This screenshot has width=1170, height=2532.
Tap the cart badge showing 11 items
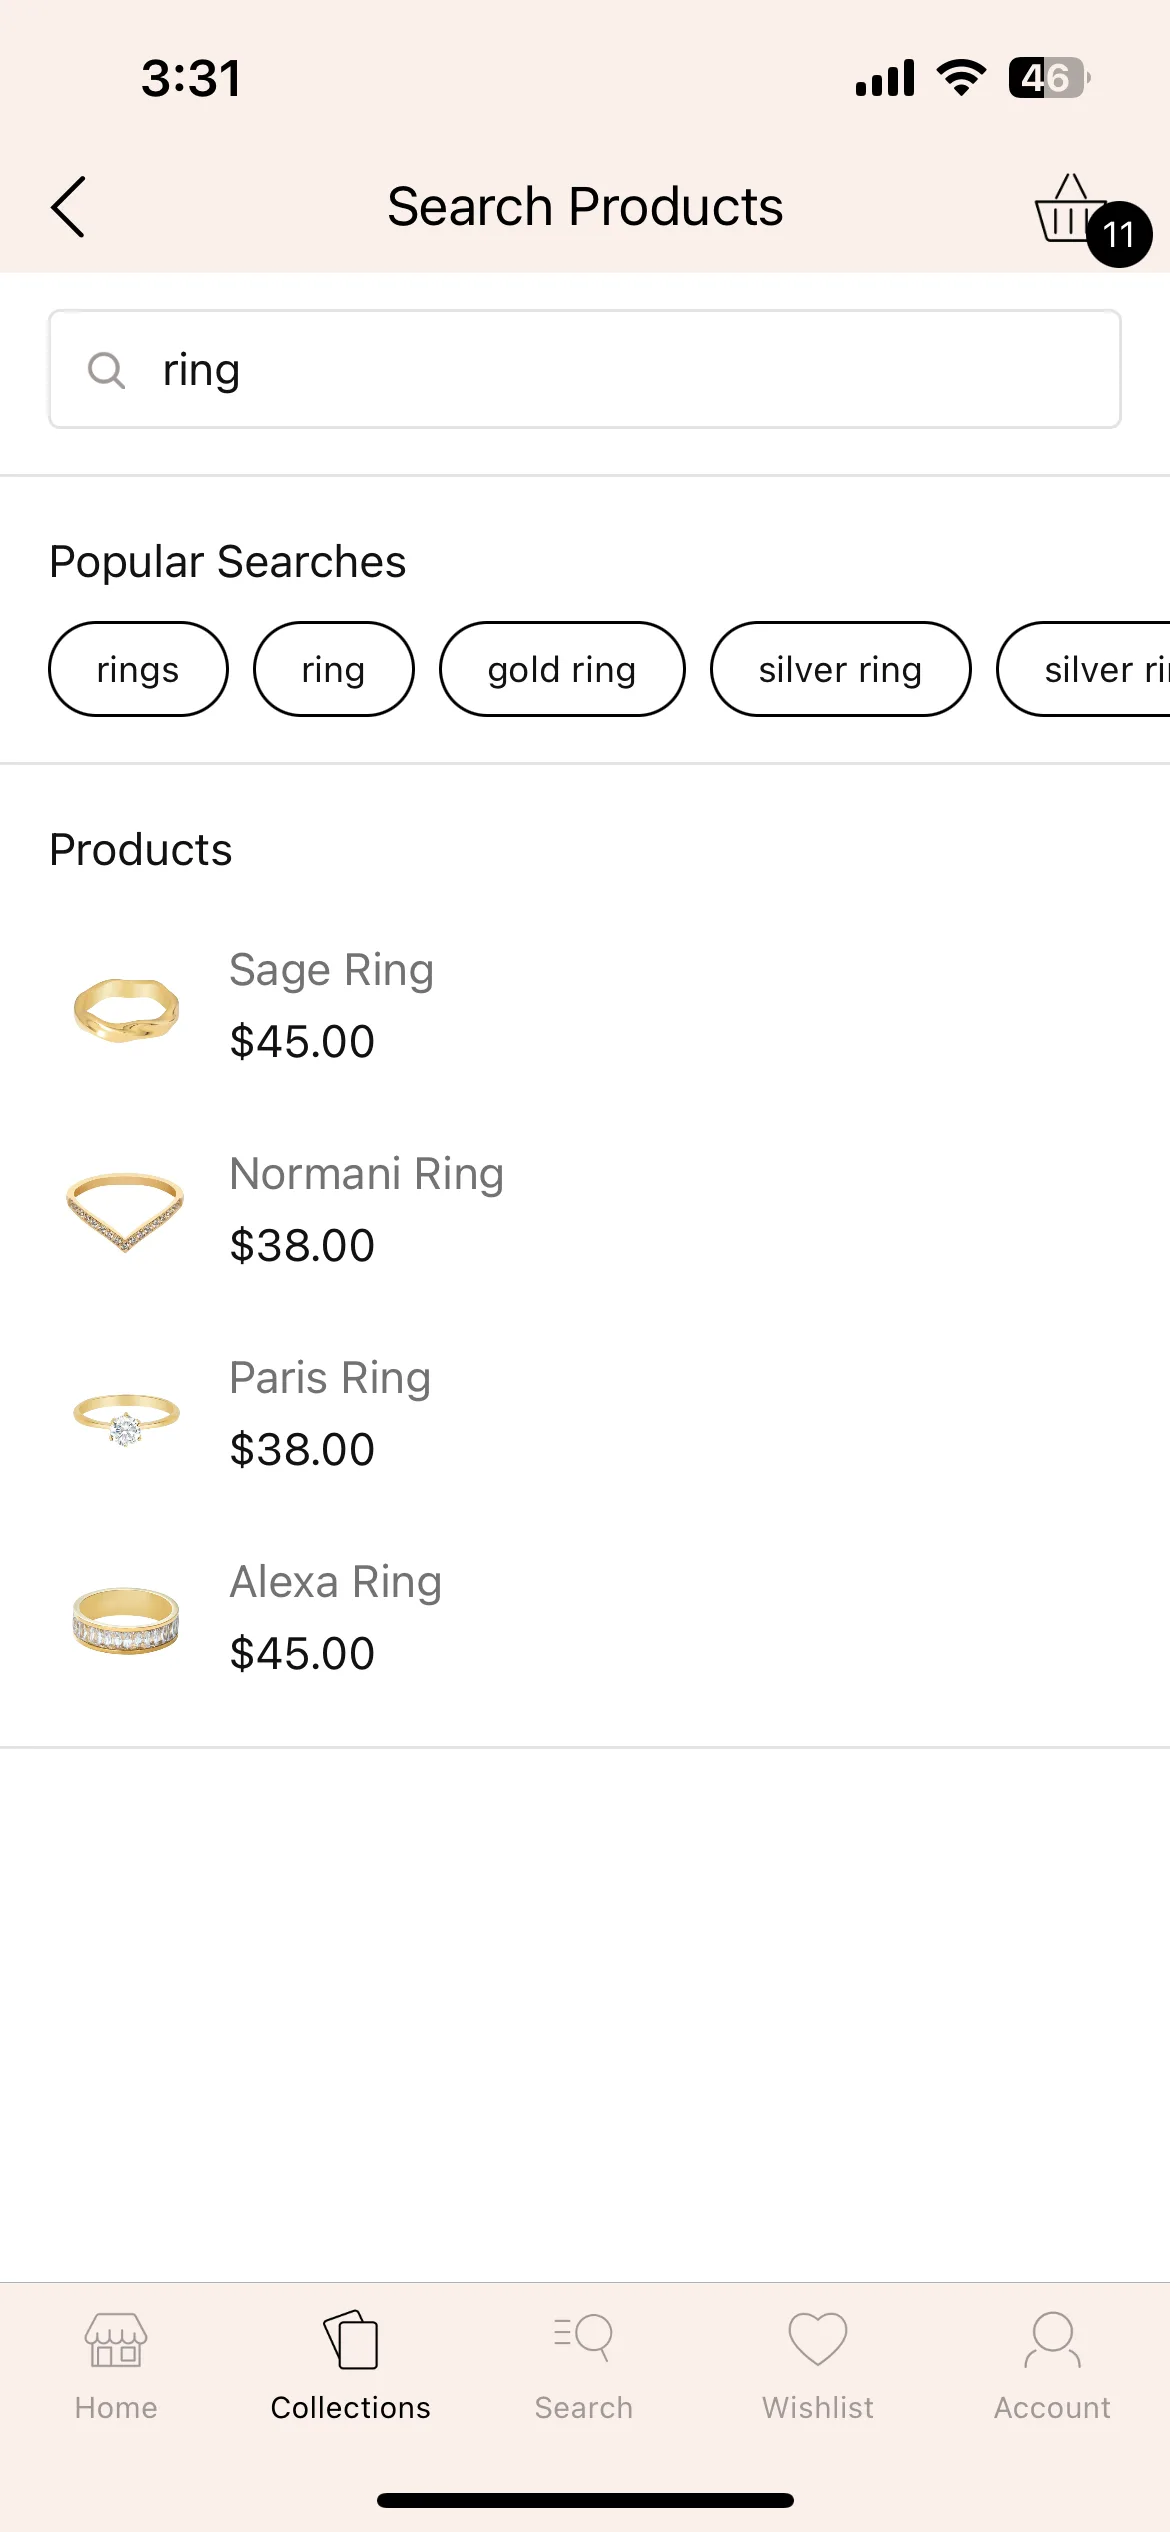(x=1119, y=234)
